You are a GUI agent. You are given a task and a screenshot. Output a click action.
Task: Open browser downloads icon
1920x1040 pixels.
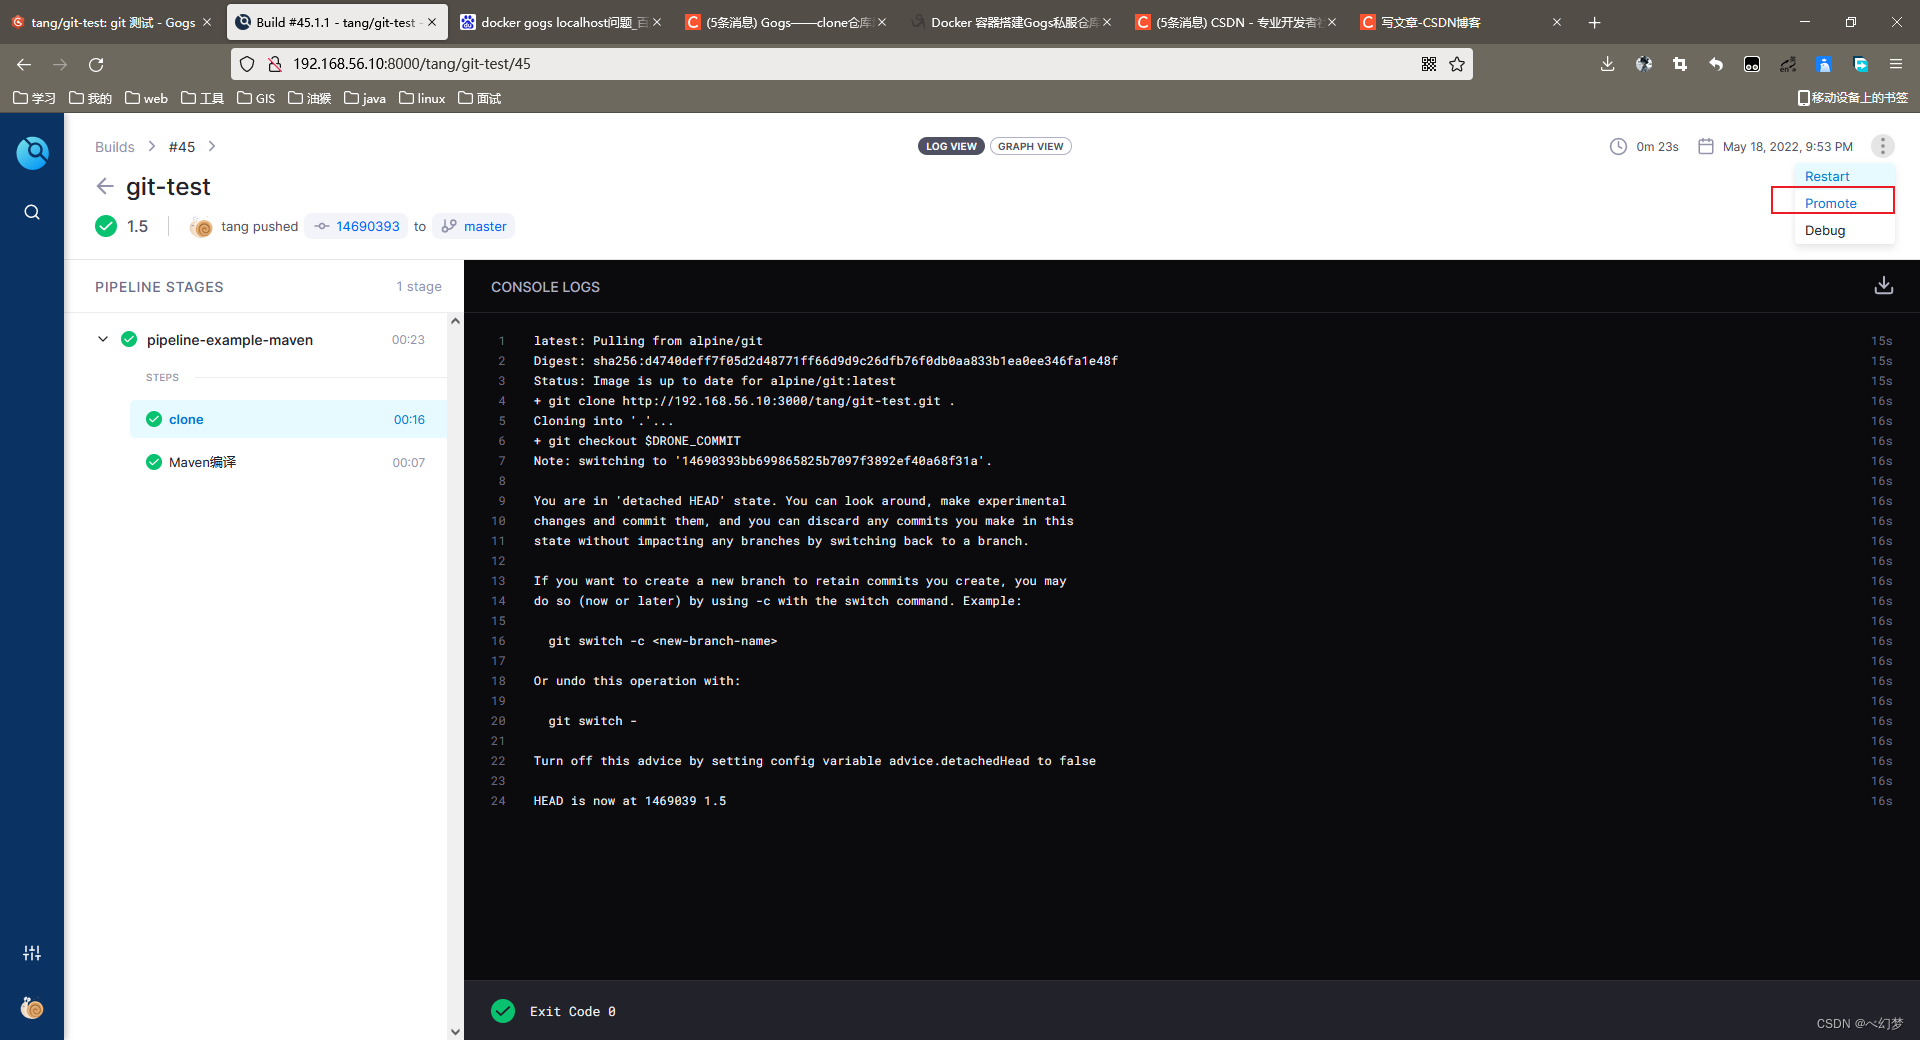click(1607, 64)
